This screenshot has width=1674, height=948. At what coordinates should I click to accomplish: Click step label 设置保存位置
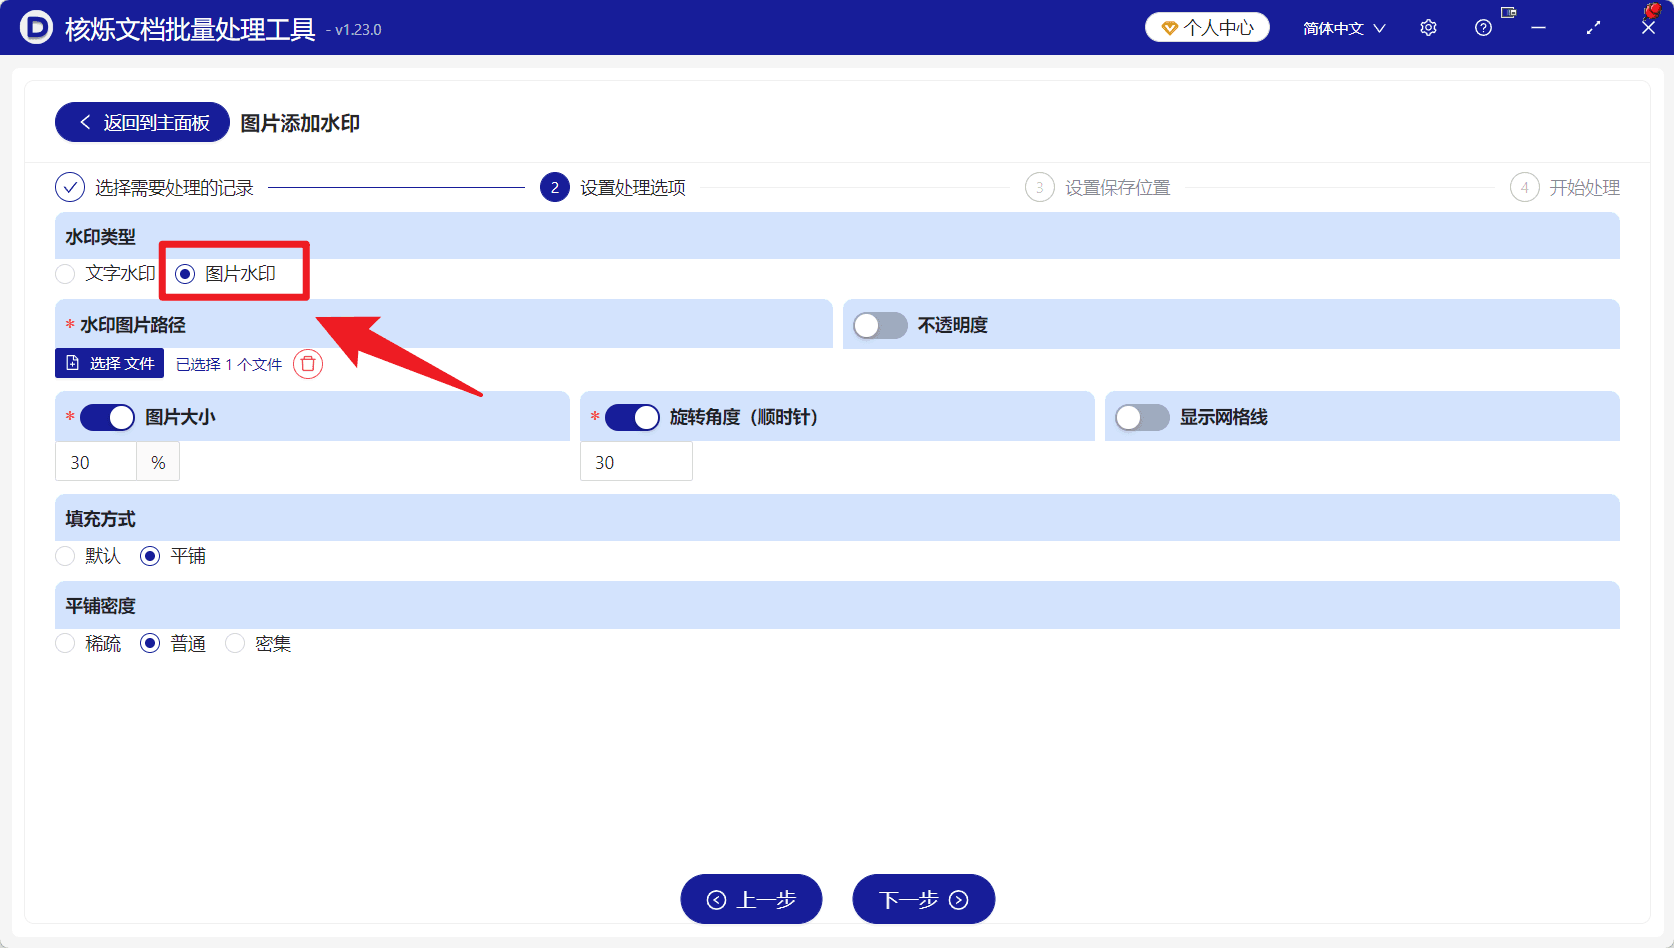(x=1118, y=188)
